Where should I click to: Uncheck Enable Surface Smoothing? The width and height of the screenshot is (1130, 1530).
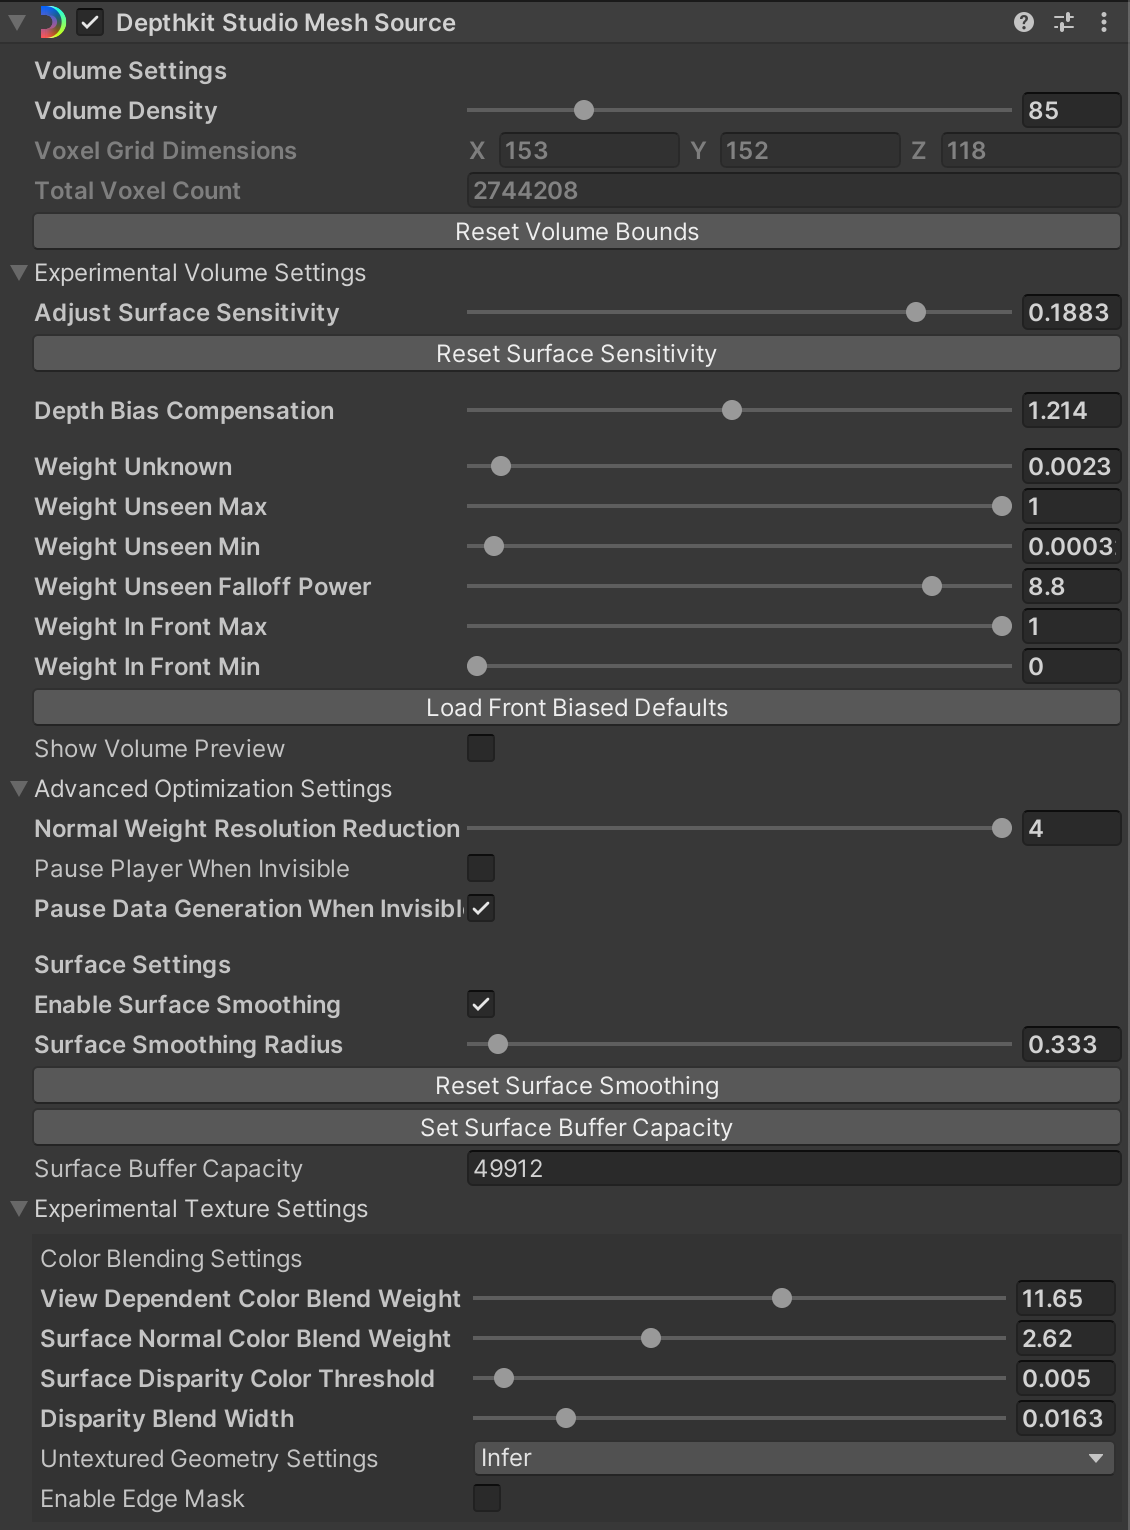click(x=481, y=1004)
